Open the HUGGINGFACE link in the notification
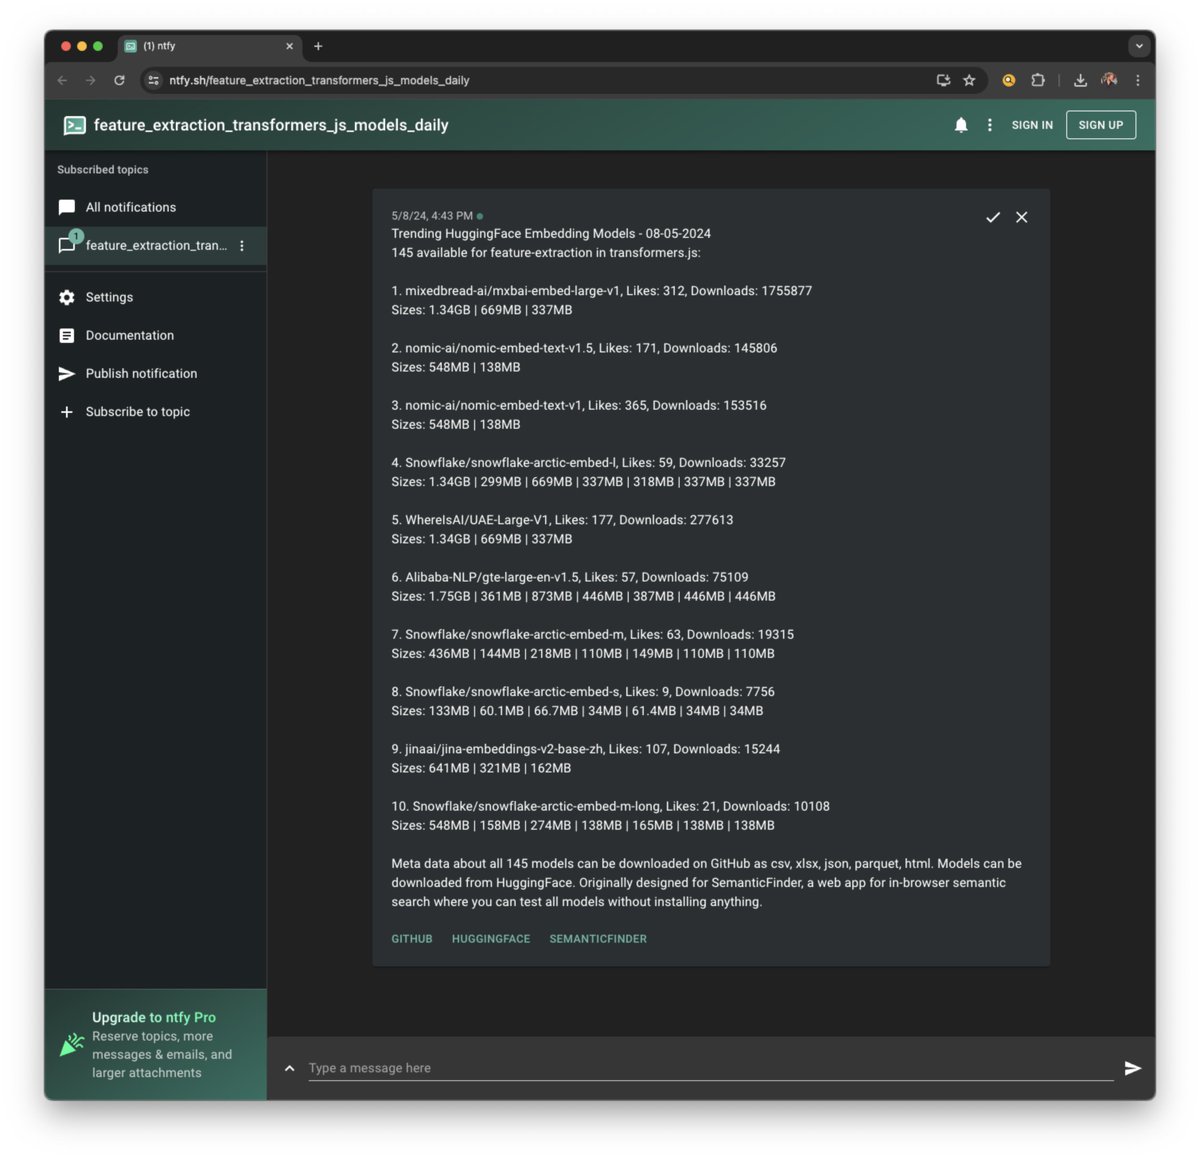 pyautogui.click(x=491, y=939)
